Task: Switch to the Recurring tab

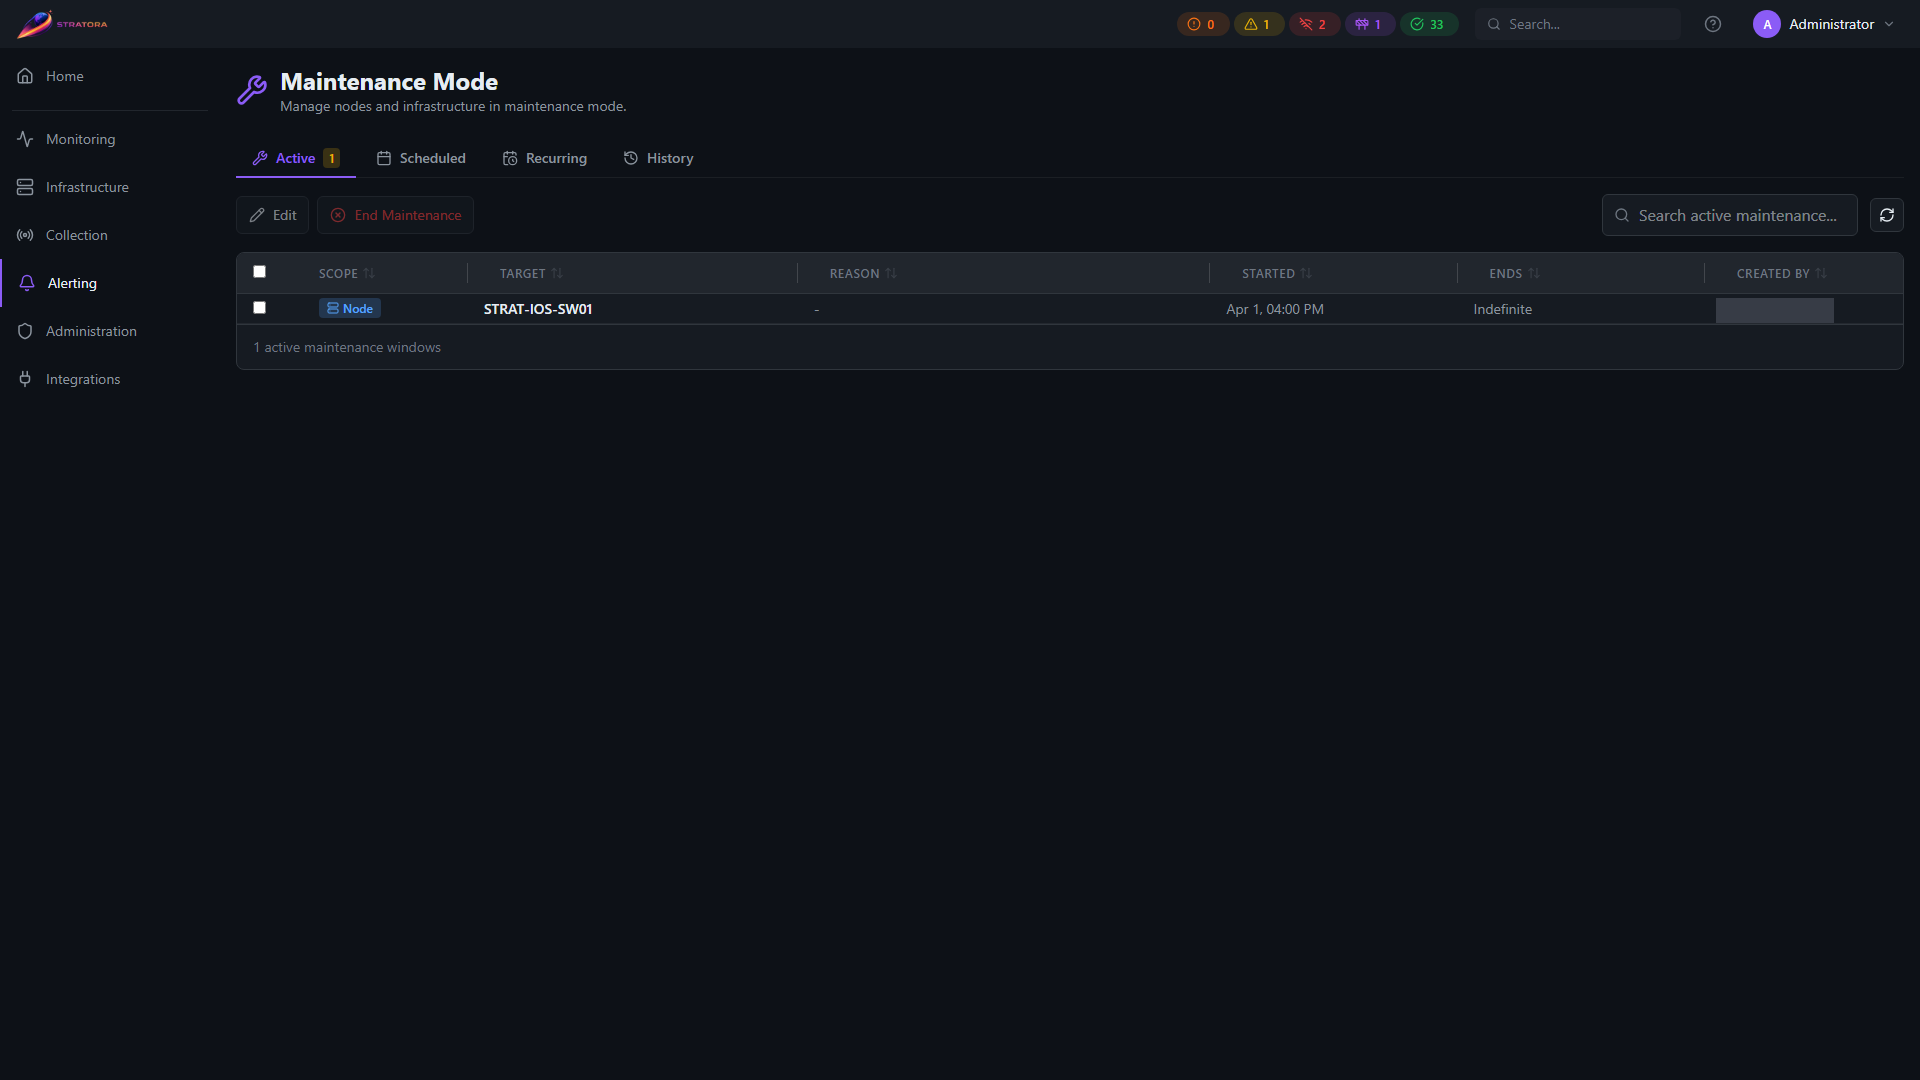Action: (x=545, y=158)
